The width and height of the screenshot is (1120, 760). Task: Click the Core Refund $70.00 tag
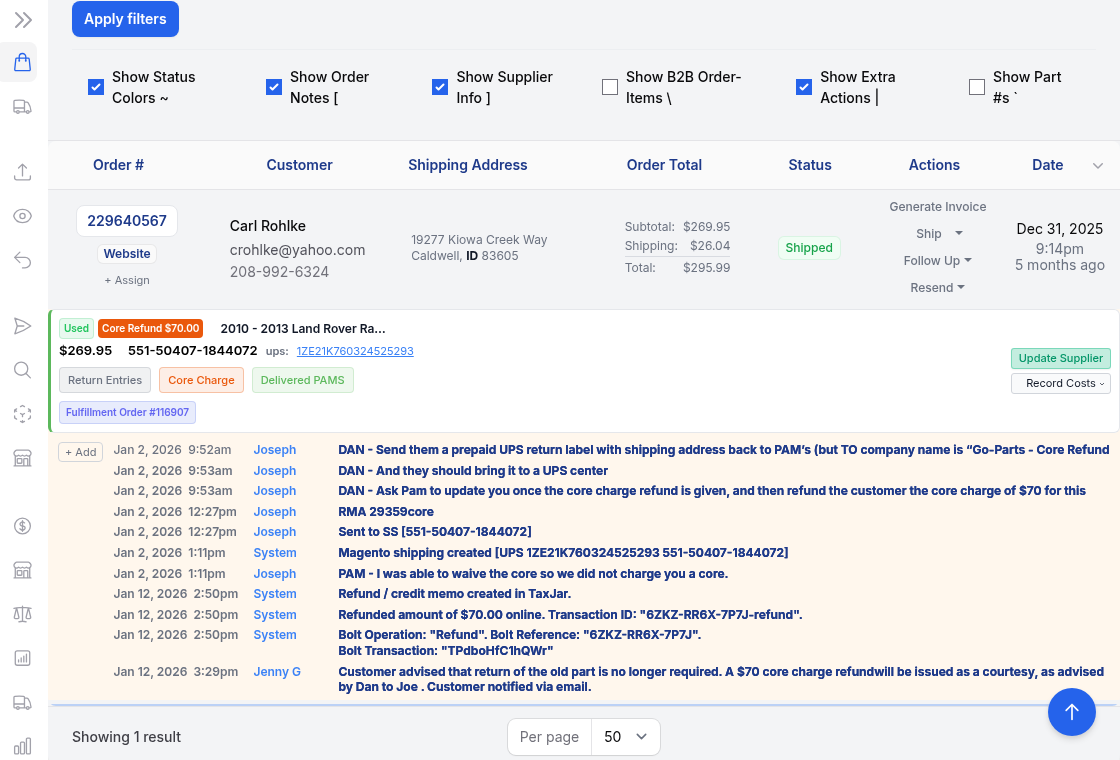151,329
